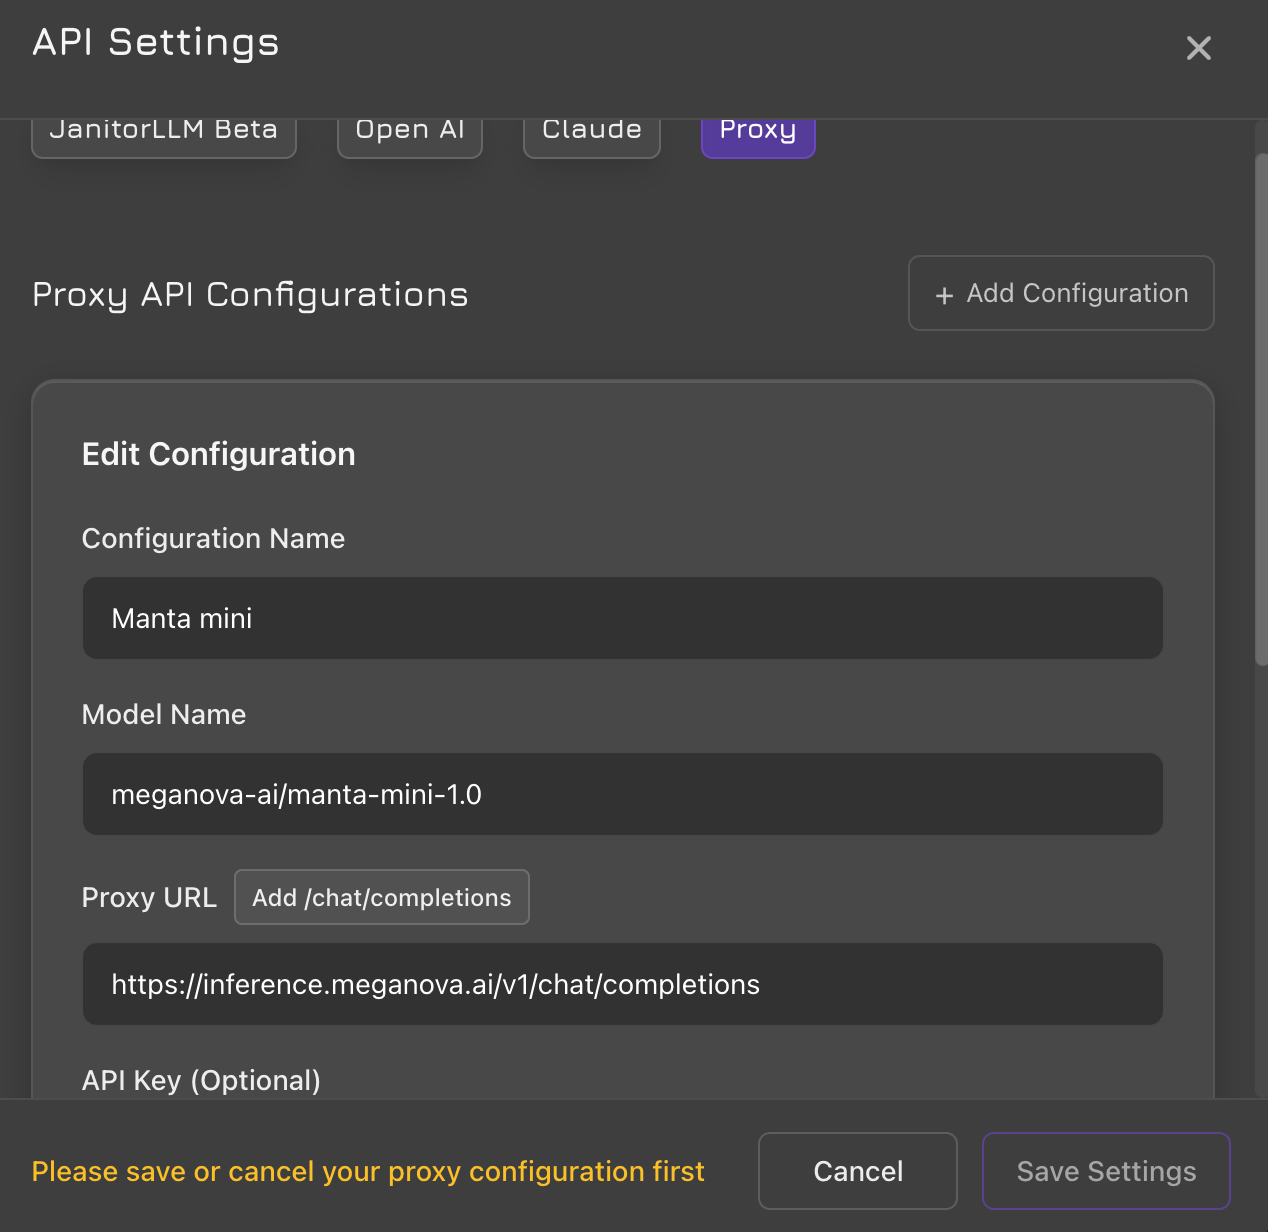Click the yellow save-or-cancel warning message
The height and width of the screenshot is (1232, 1268).
(x=368, y=1172)
